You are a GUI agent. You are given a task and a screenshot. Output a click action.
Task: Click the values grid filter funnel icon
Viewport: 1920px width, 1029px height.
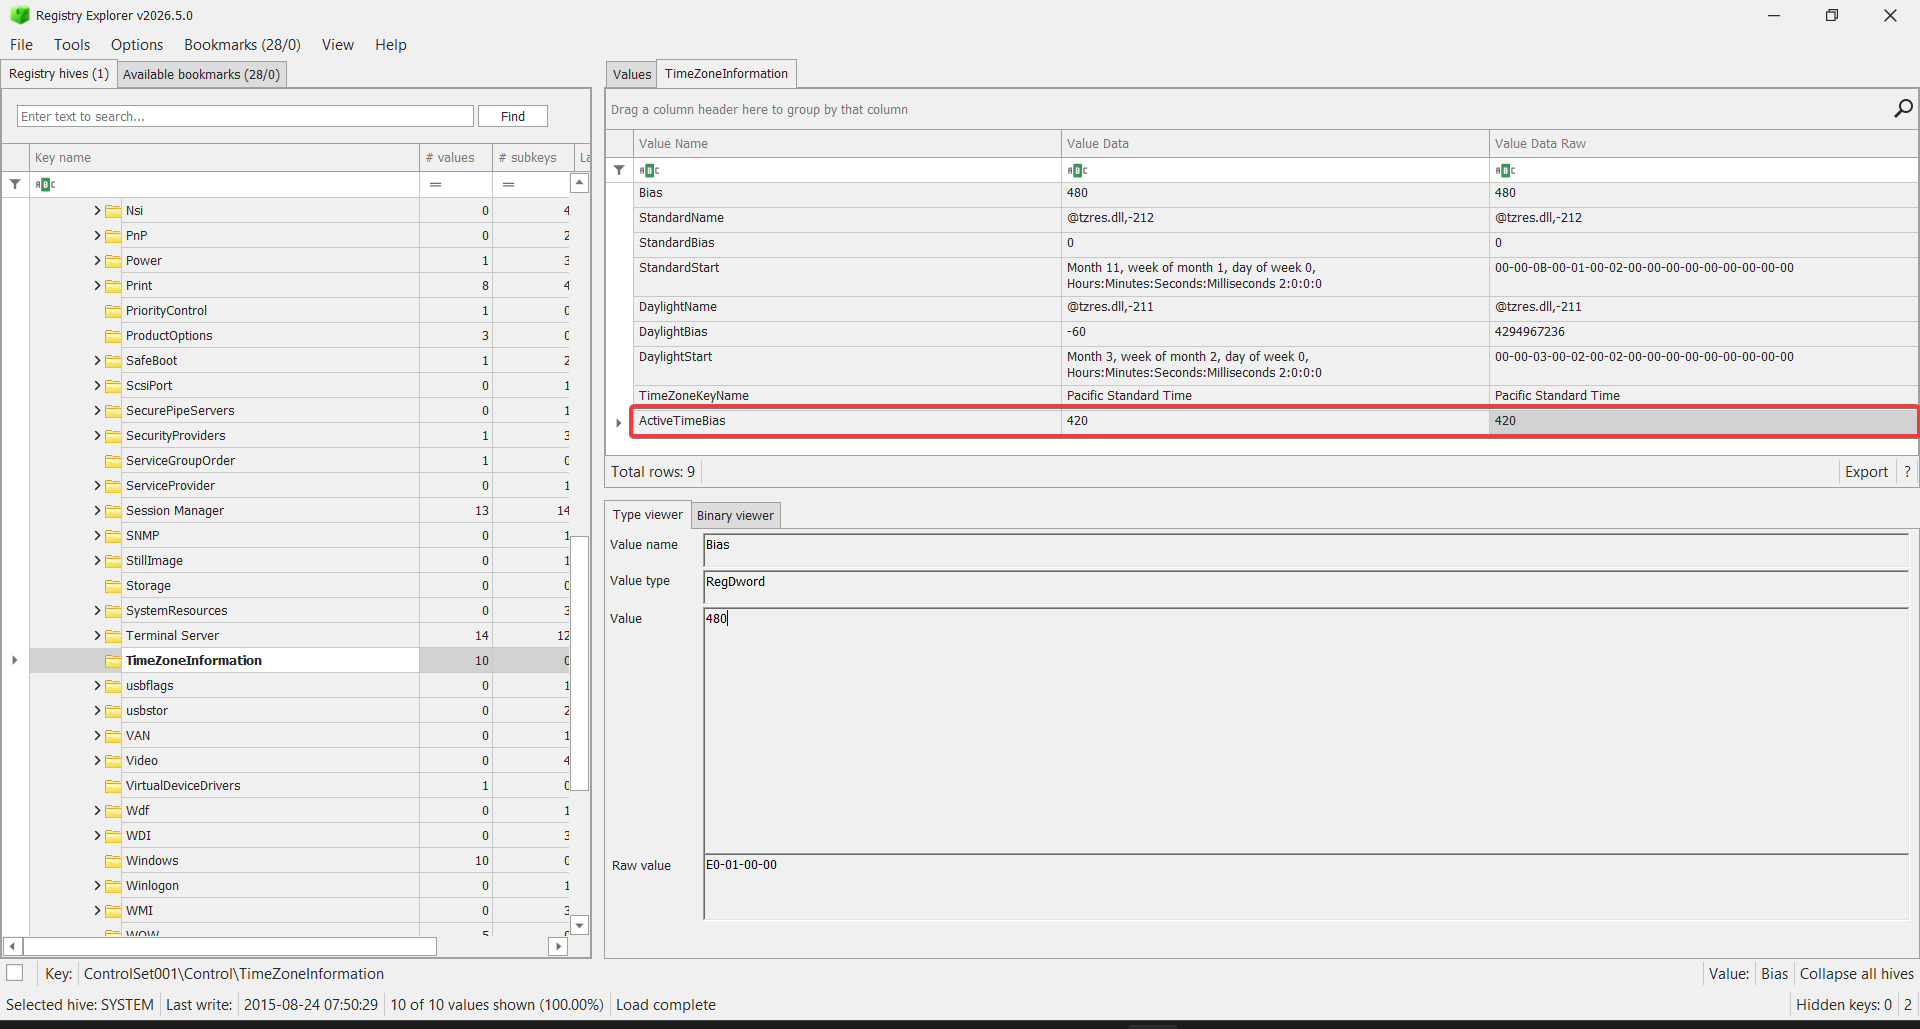tap(619, 170)
